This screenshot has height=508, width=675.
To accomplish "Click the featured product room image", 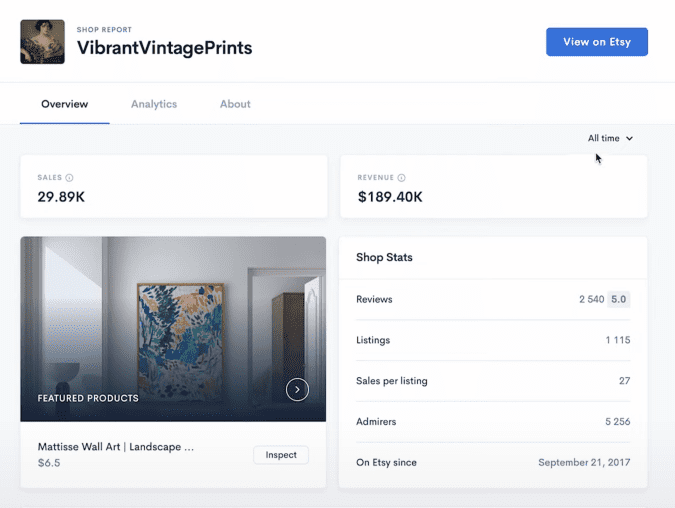I will pos(173,328).
